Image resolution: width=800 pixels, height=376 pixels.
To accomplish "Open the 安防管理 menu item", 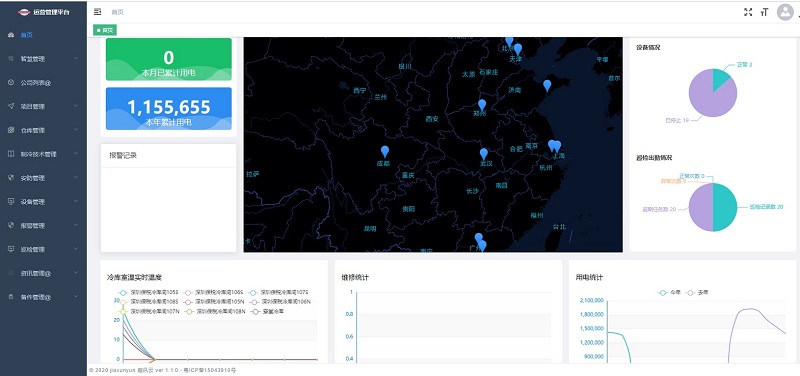I will [x=43, y=178].
